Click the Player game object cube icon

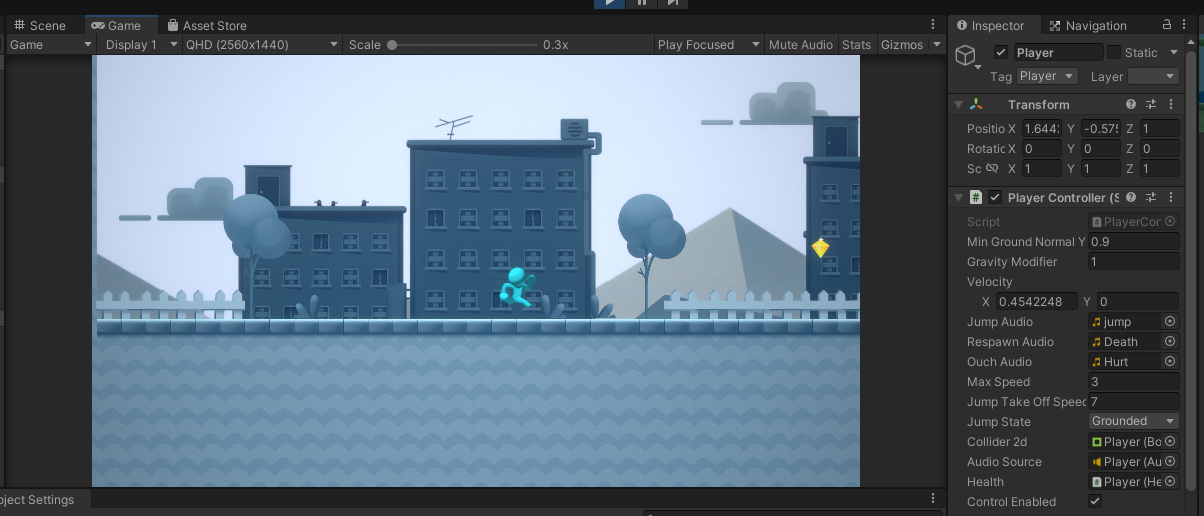coord(966,56)
